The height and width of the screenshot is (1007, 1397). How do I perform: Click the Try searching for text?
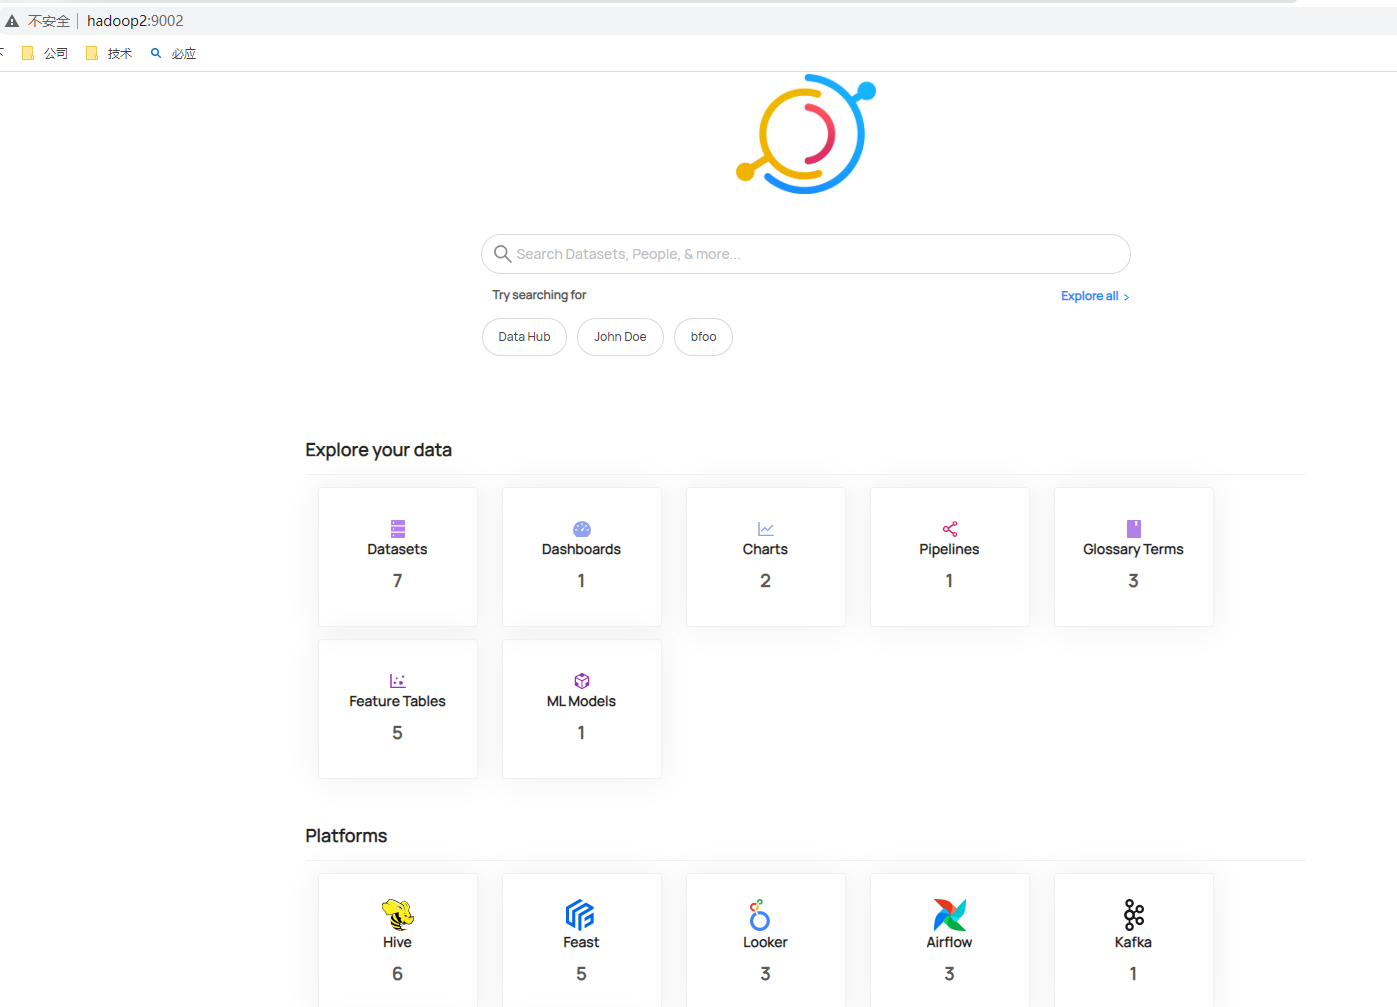coord(539,295)
